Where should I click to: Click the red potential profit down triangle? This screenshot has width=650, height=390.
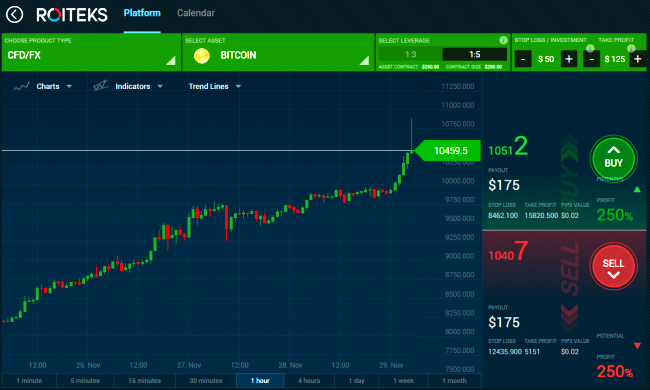[637, 346]
